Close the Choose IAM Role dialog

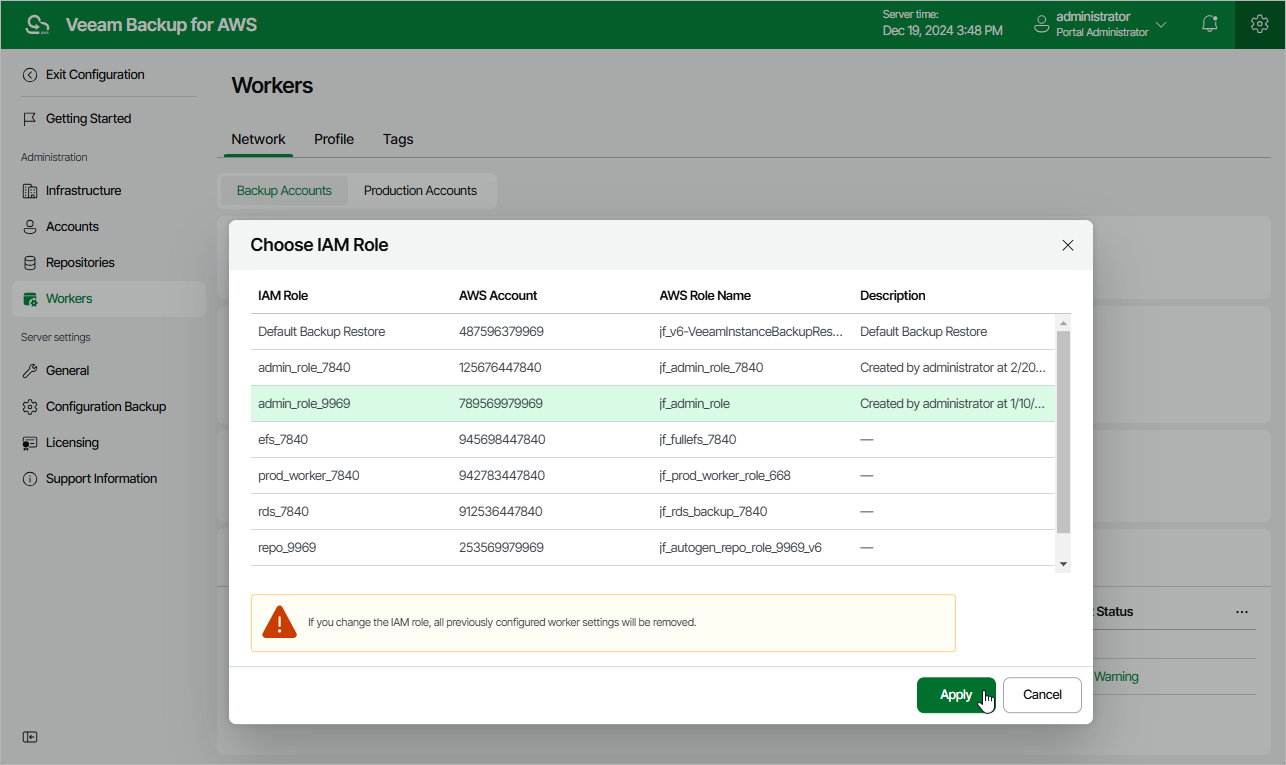[1067, 245]
